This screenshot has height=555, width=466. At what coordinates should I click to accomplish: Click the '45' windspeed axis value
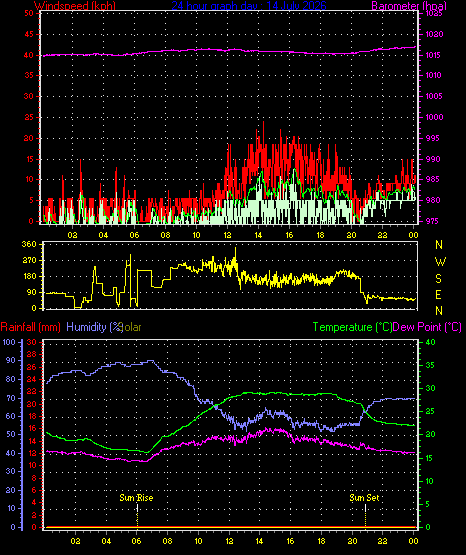point(29,34)
